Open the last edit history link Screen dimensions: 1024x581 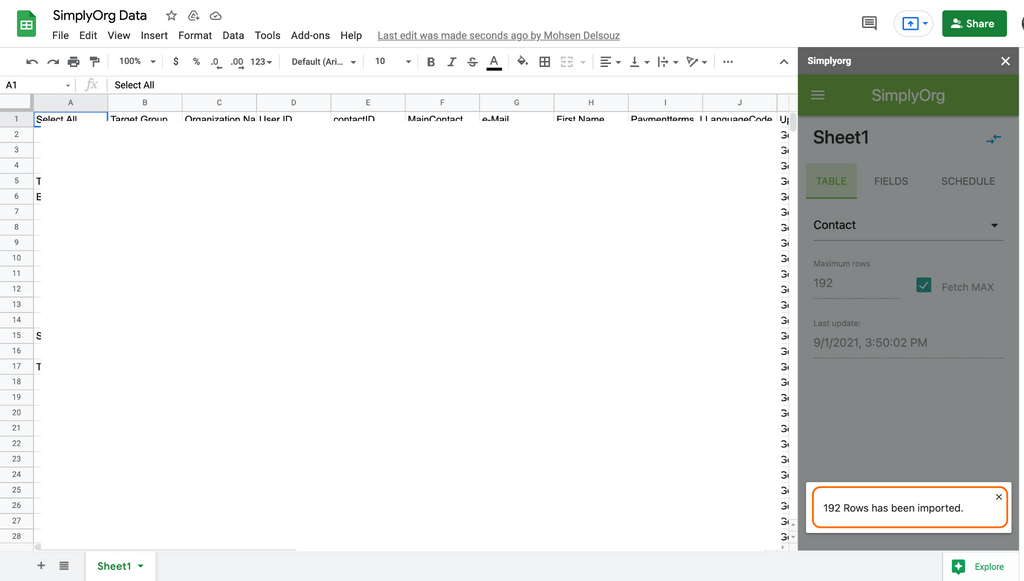click(x=498, y=35)
